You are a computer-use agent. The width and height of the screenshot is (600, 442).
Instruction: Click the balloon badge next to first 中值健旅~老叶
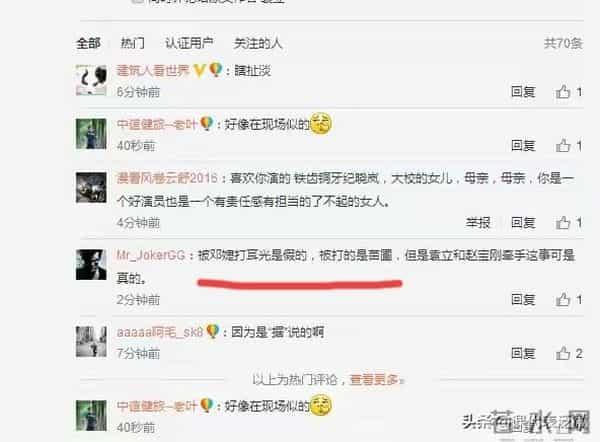pos(207,124)
